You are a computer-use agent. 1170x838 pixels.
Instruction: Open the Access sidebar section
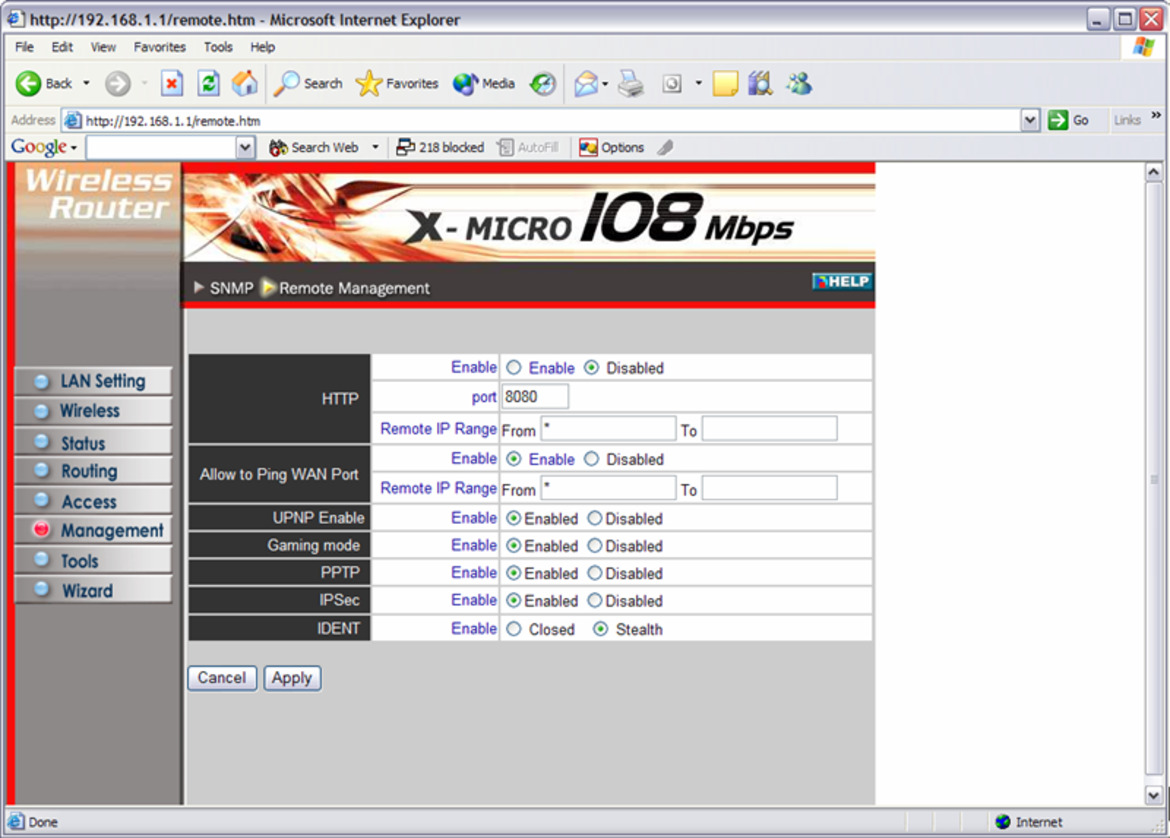93,501
